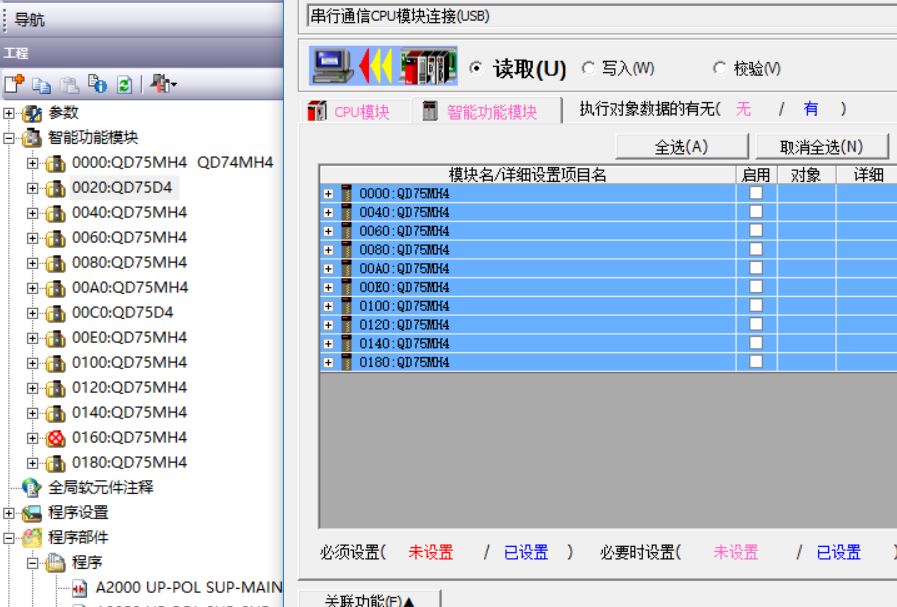Click the red error icon on 0160:QD75MH4
Screen dimensions: 897x607
(x=55, y=438)
